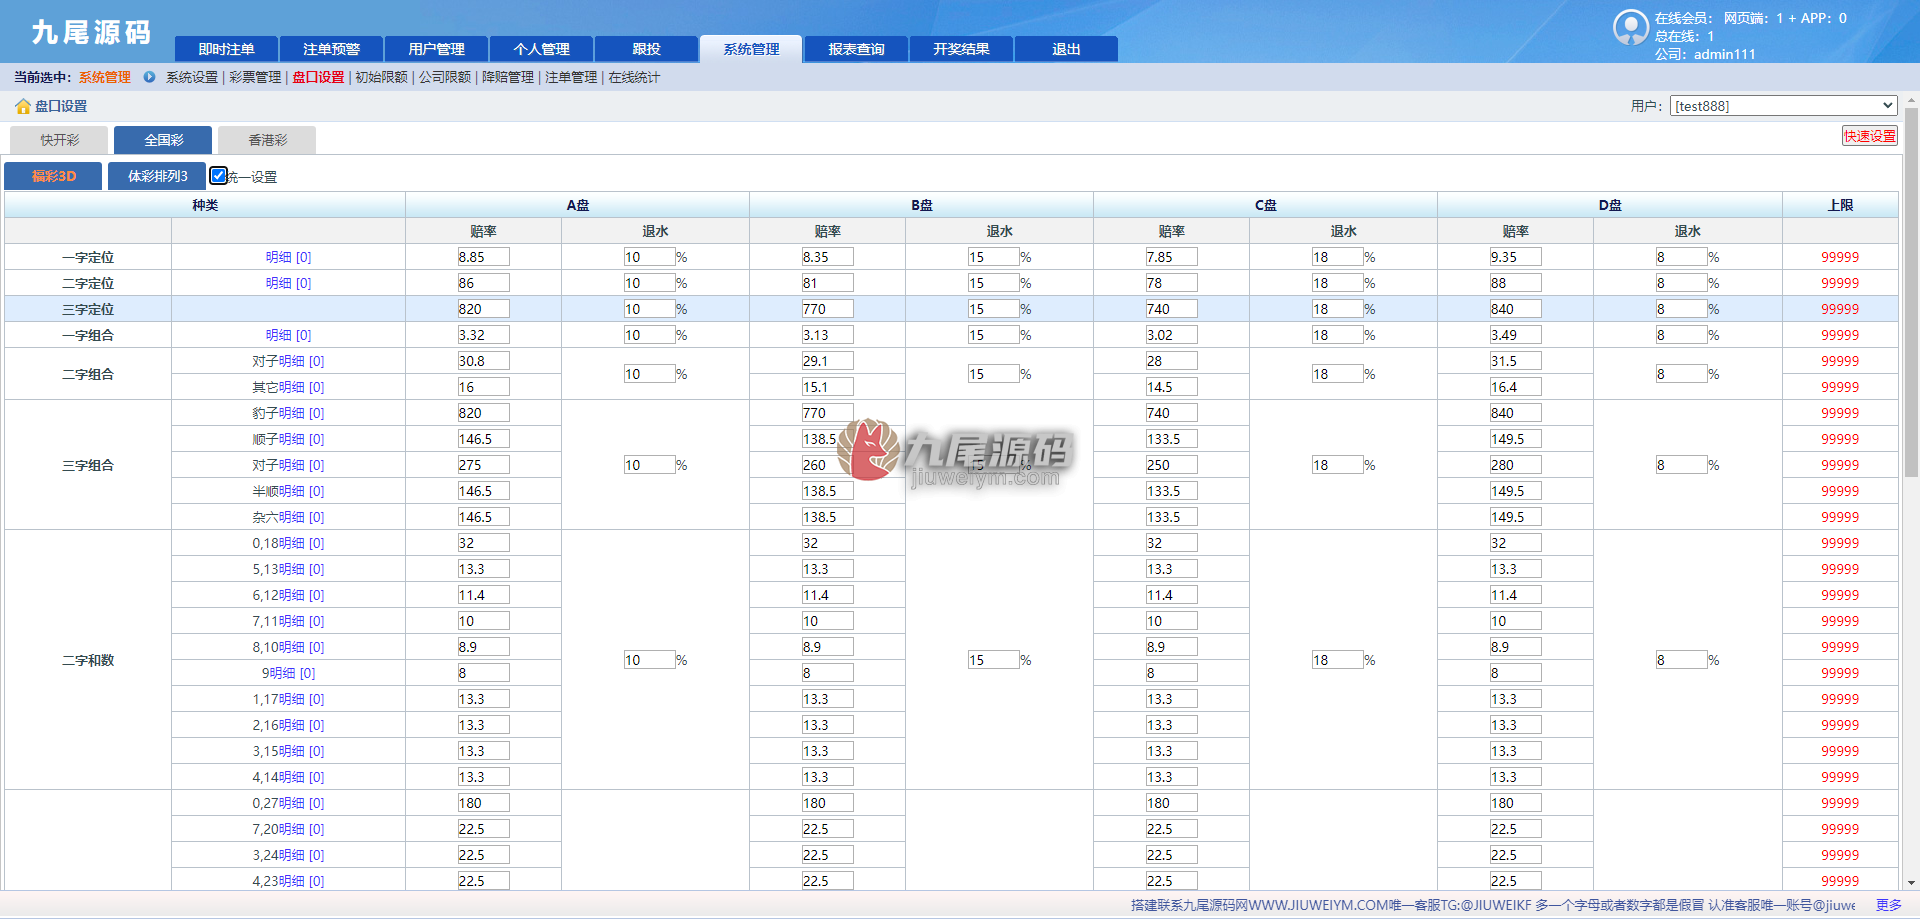Switch to 体彩排列3 game
Screen dimensions: 1920x919
[157, 176]
